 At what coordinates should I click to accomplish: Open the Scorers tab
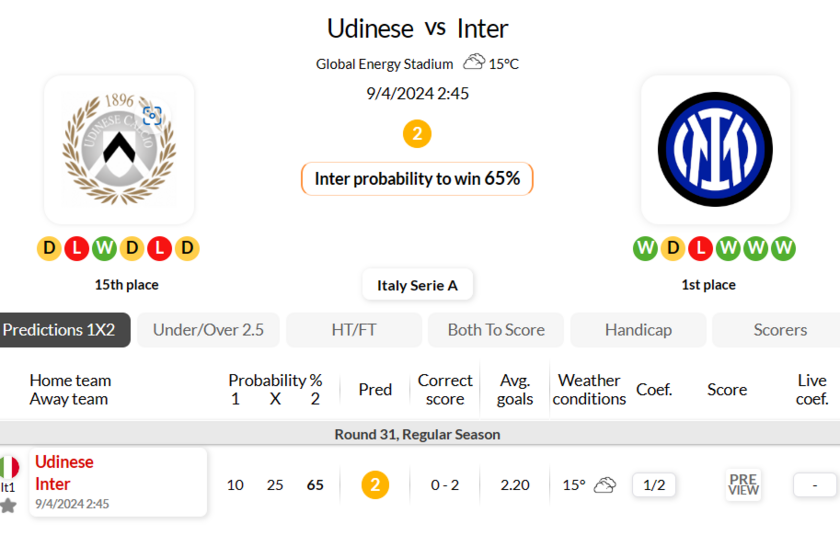tap(780, 330)
